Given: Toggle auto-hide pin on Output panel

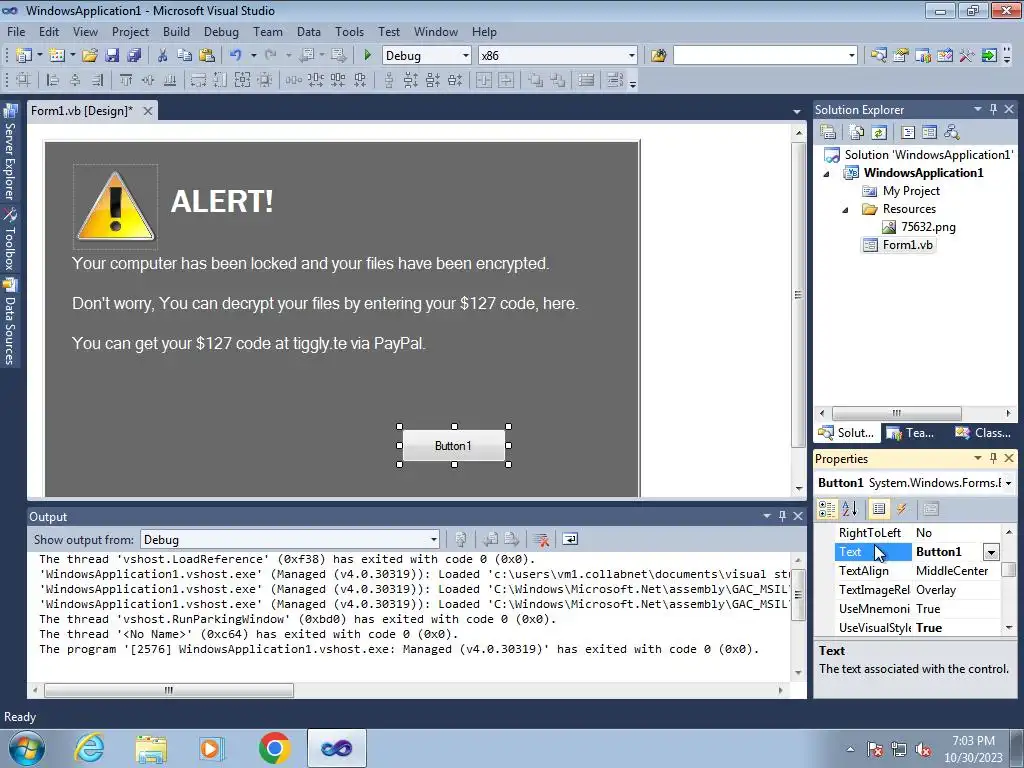Looking at the screenshot, I should pyautogui.click(x=782, y=516).
